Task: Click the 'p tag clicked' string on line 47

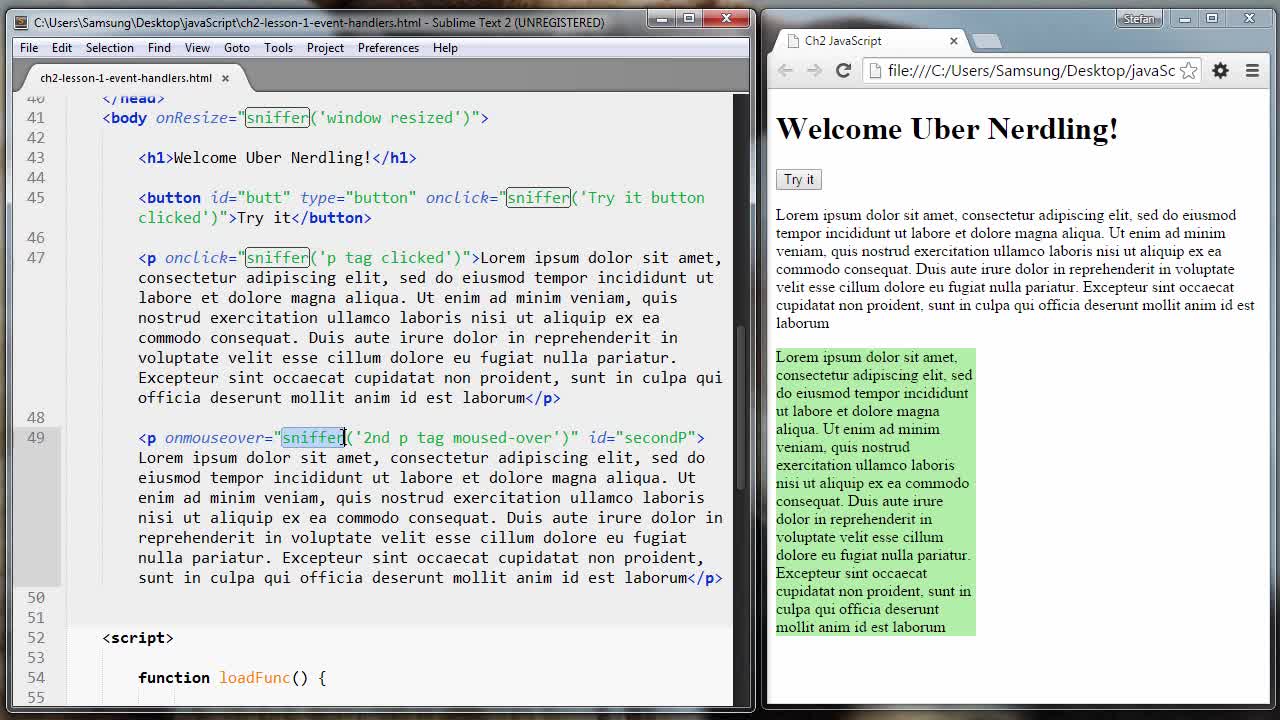Action: coord(391,257)
